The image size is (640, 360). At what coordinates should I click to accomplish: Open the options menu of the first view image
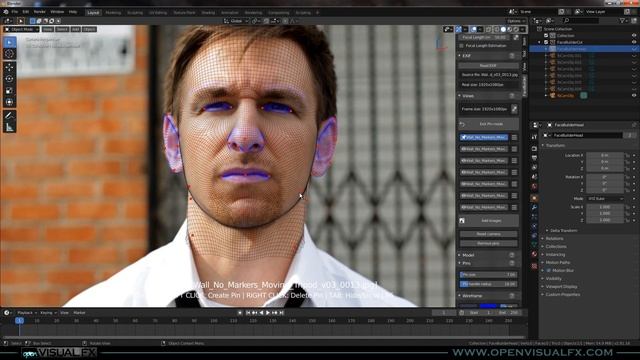(x=514, y=138)
